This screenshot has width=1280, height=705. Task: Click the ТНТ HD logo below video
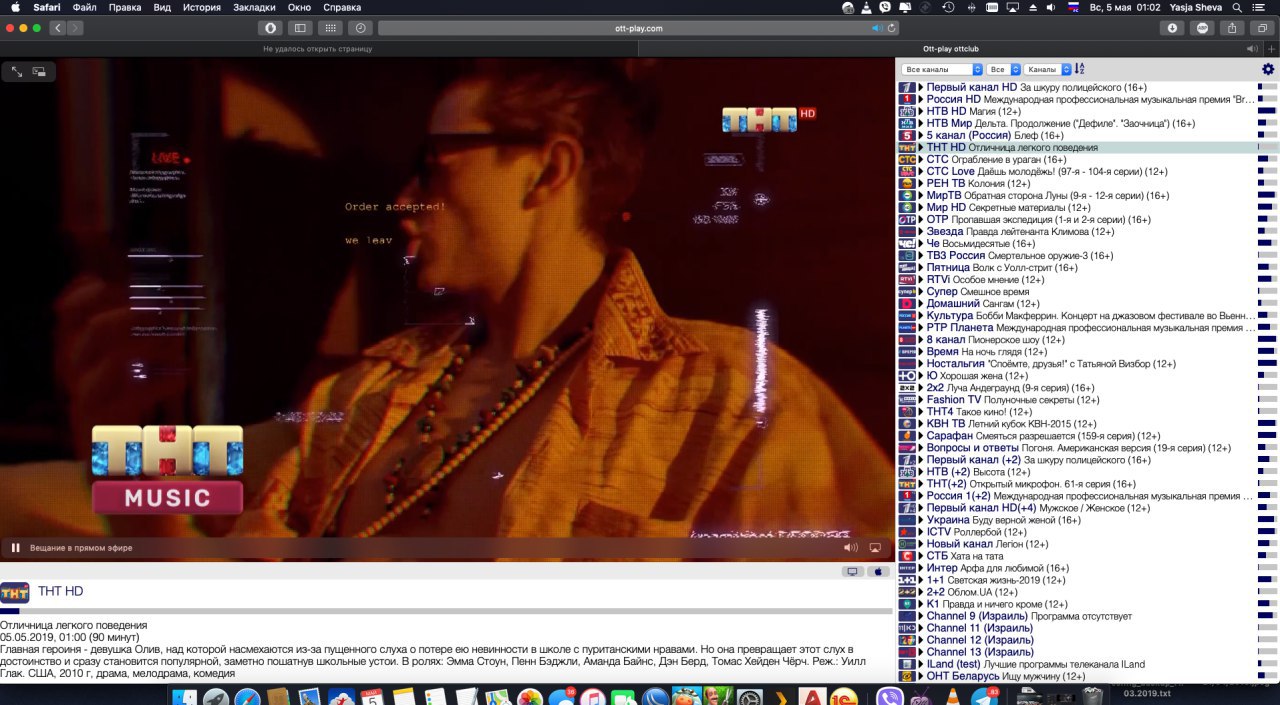click(x=14, y=592)
